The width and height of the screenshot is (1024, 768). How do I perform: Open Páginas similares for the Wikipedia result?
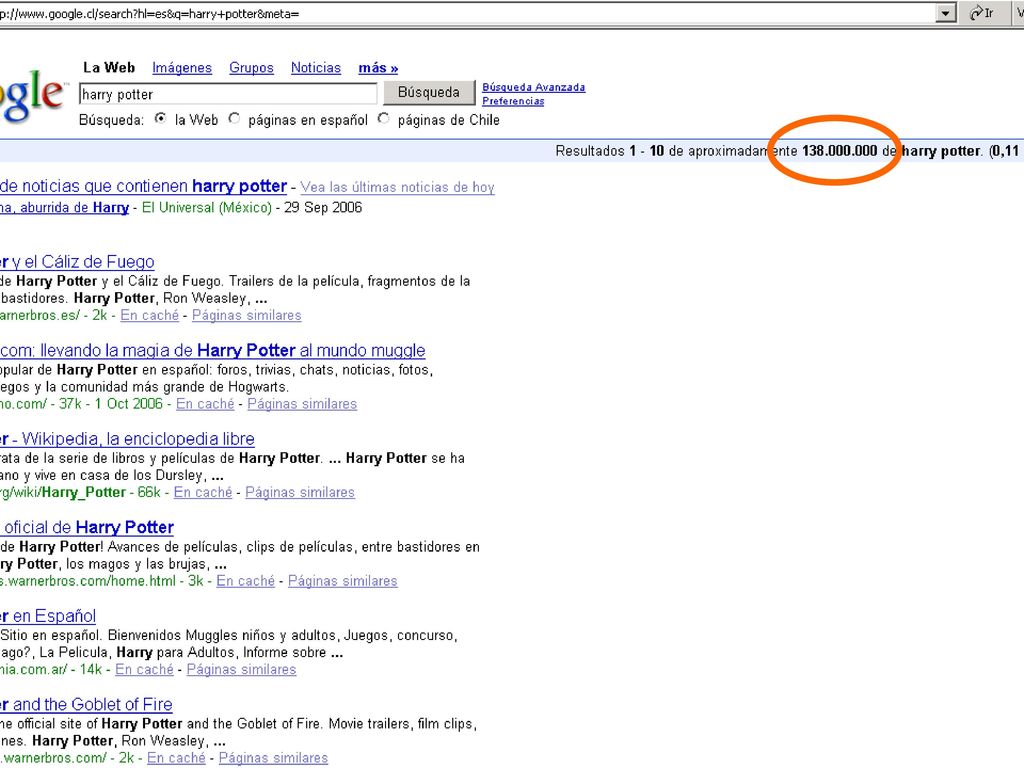pyautogui.click(x=300, y=492)
